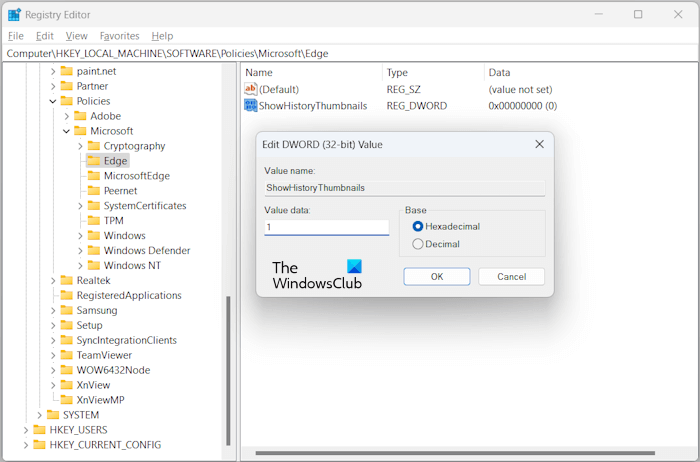Viewport: 700px width, 462px height.
Task: Click the paint.net folder icon
Action: (x=67, y=71)
